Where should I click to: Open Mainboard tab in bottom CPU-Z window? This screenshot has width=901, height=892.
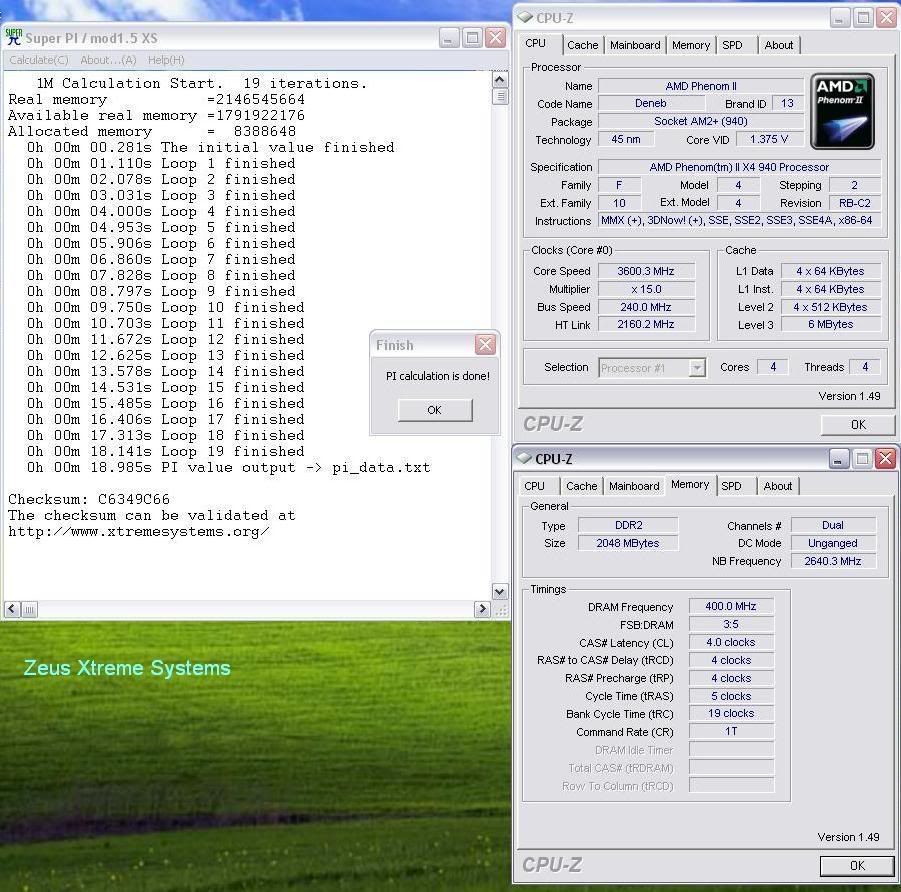pos(634,486)
